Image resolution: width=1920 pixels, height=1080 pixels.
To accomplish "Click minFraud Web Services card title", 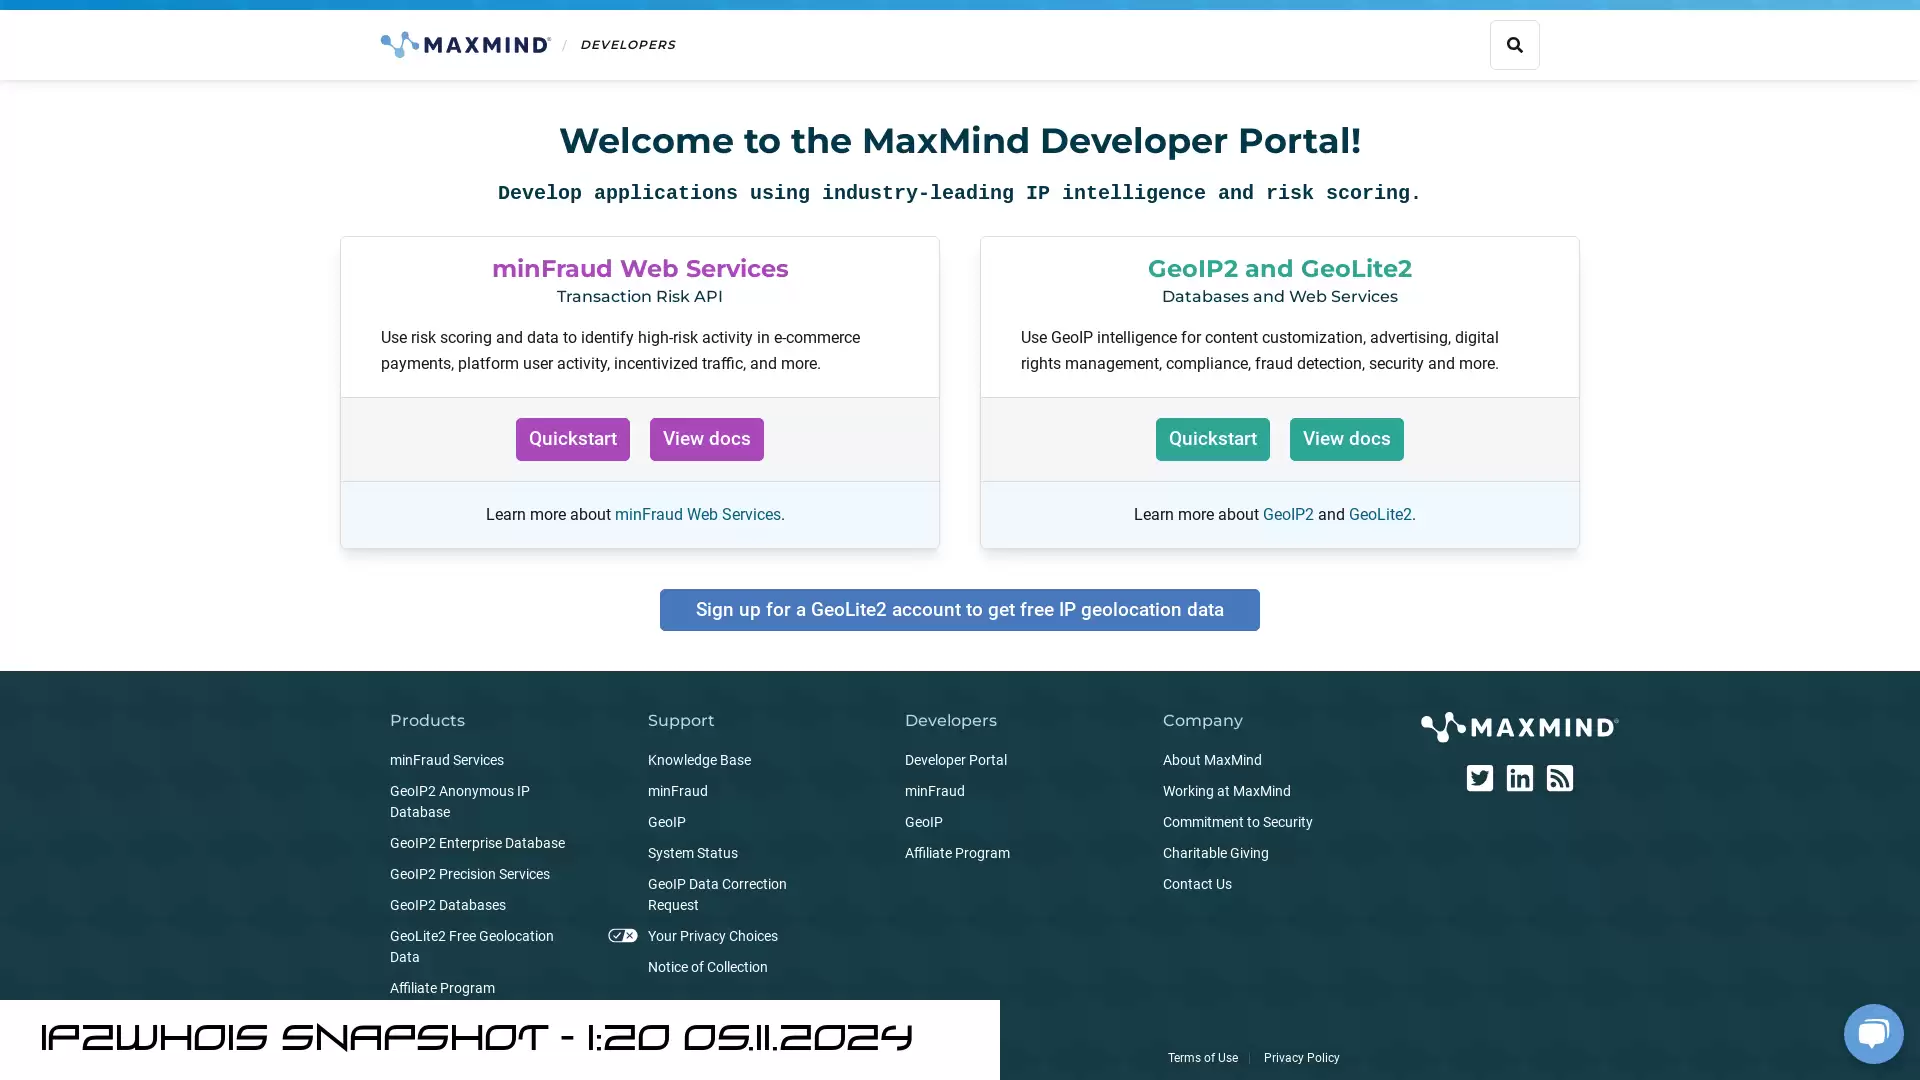I will point(640,268).
